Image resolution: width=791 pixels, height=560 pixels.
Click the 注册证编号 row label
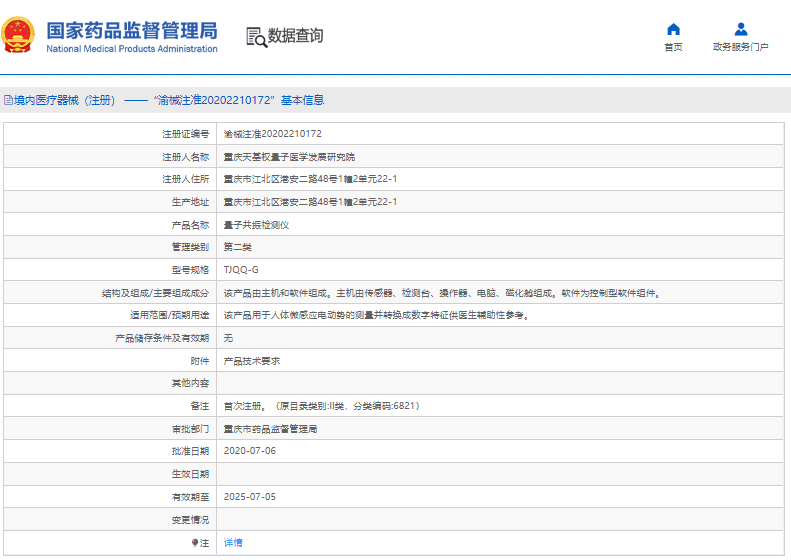click(x=186, y=134)
